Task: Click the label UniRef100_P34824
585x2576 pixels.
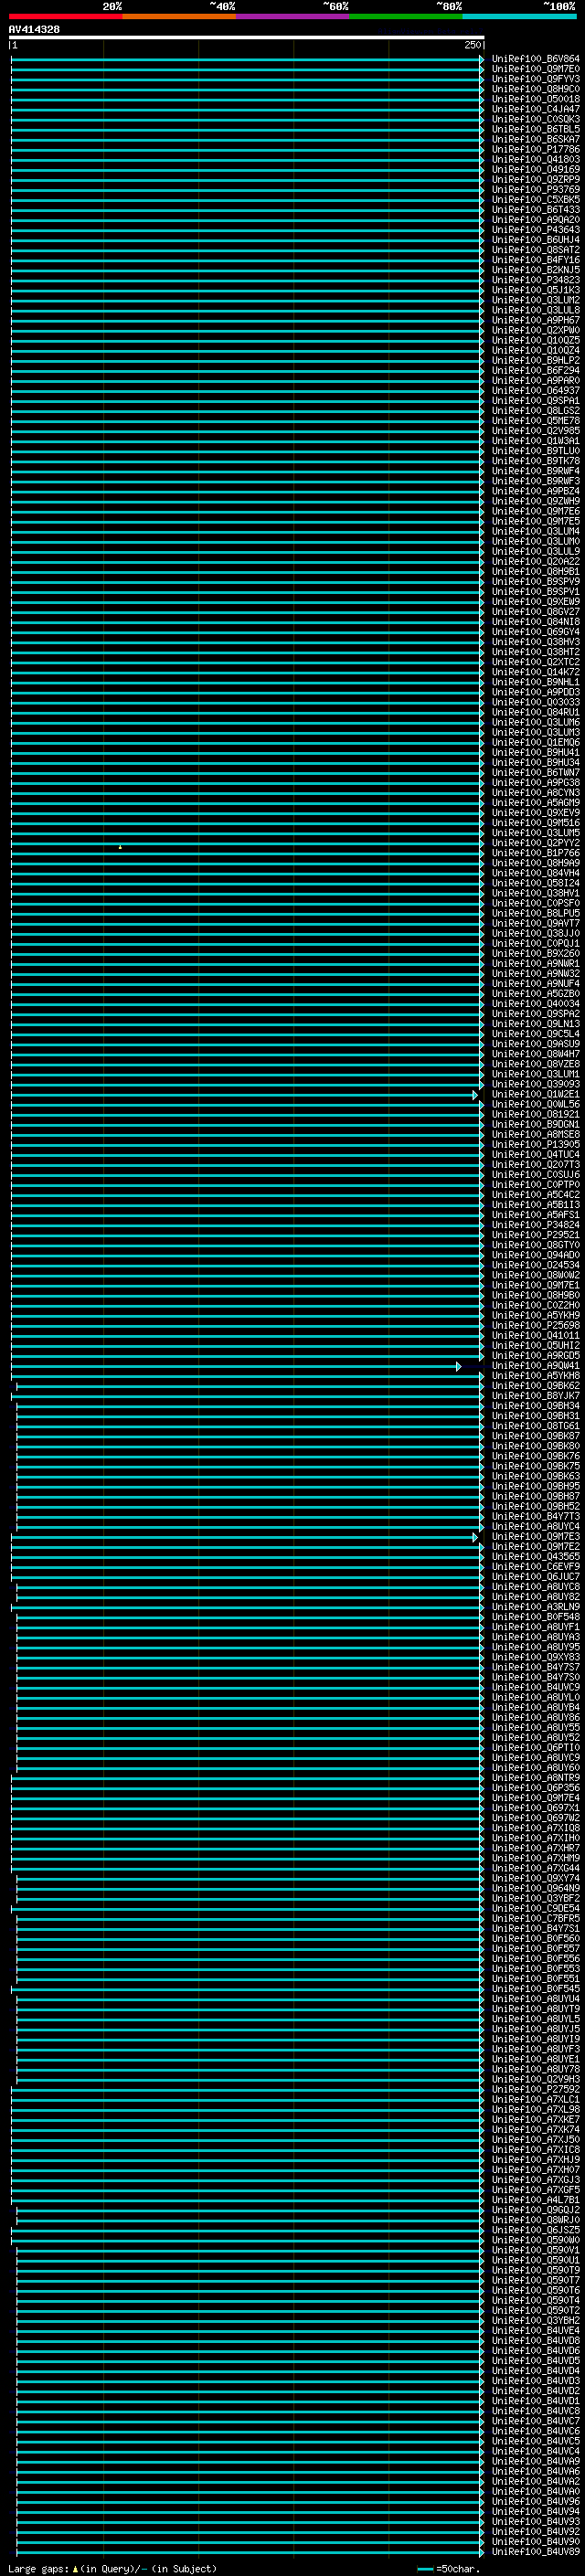Action: (535, 1225)
